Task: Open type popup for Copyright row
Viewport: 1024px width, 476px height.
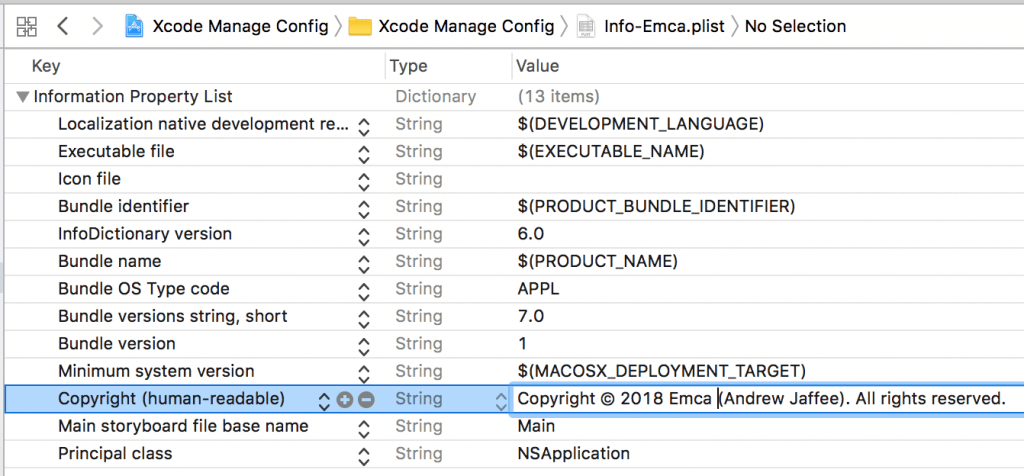Action: point(502,399)
